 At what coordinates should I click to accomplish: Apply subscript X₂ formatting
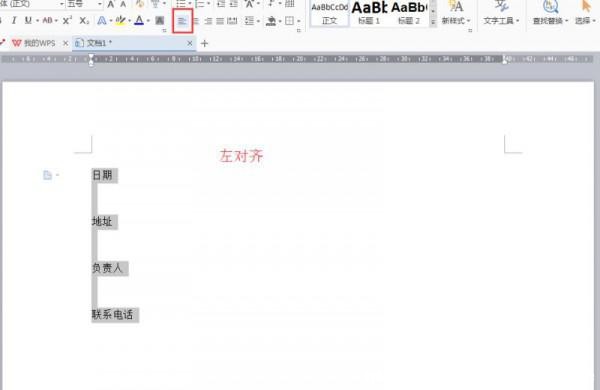click(84, 20)
